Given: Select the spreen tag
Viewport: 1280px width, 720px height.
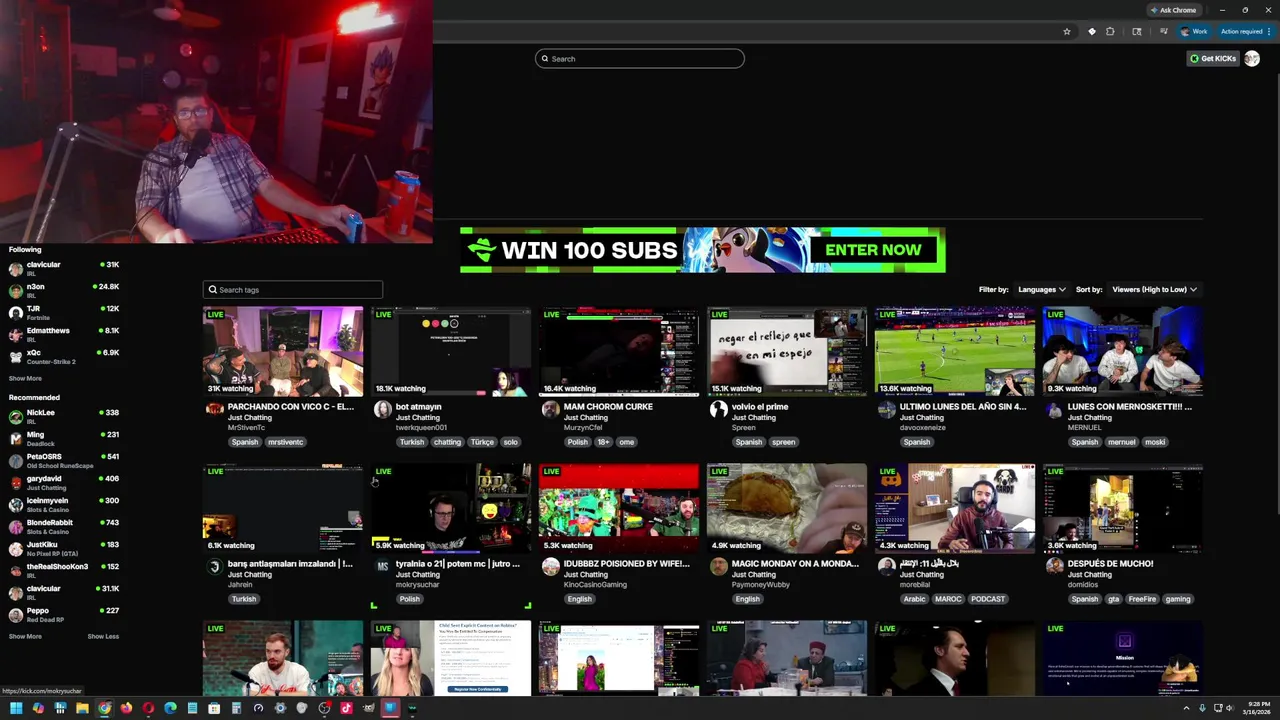Looking at the screenshot, I should [783, 442].
